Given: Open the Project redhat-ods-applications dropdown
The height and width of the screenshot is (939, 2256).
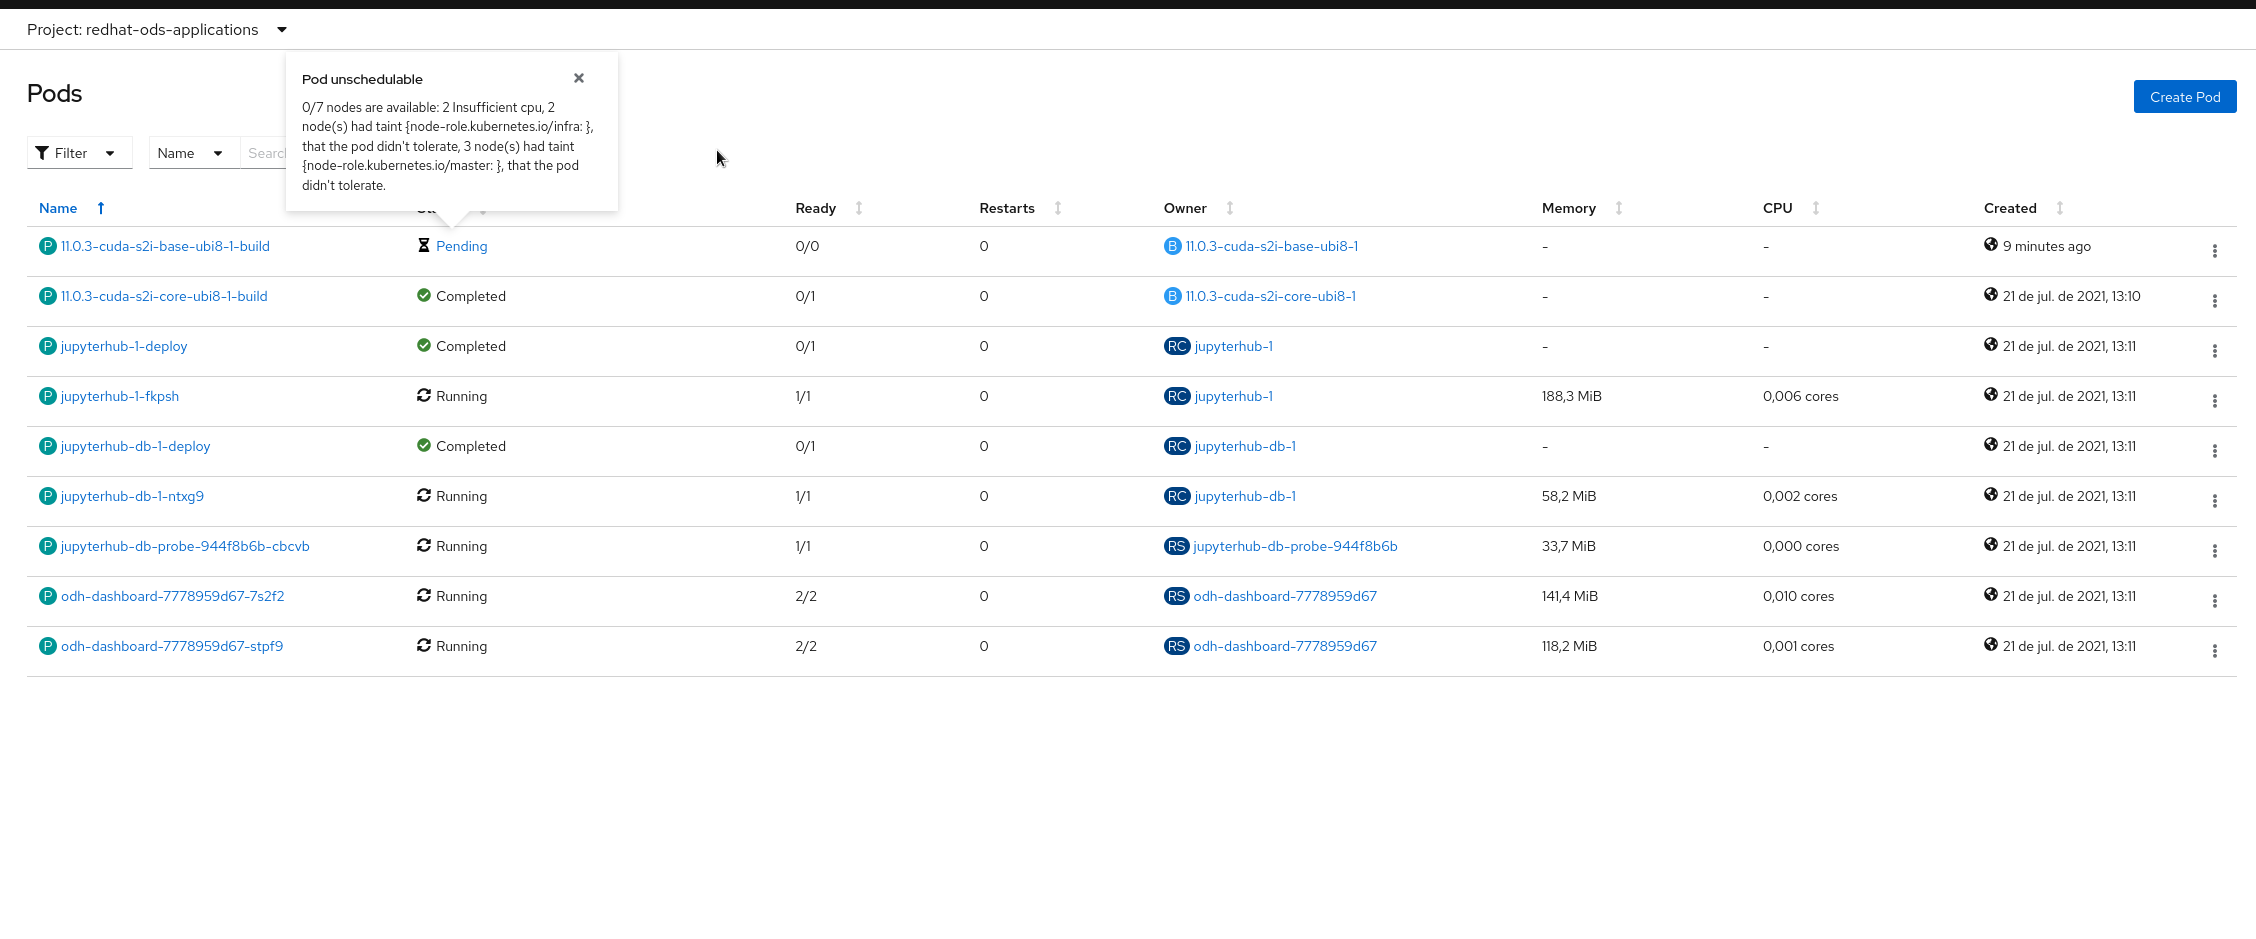Looking at the screenshot, I should (x=157, y=30).
